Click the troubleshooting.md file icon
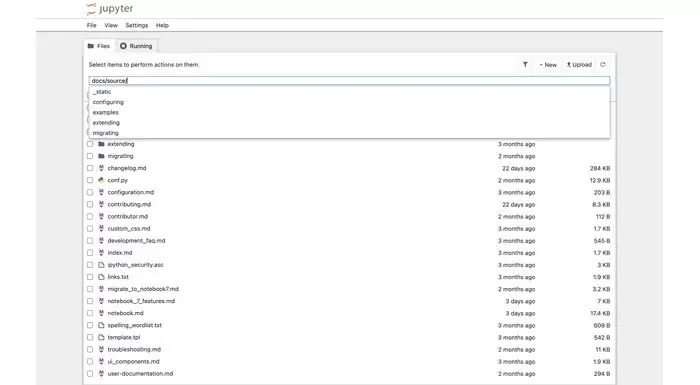This screenshot has width=700, height=385. (x=101, y=349)
